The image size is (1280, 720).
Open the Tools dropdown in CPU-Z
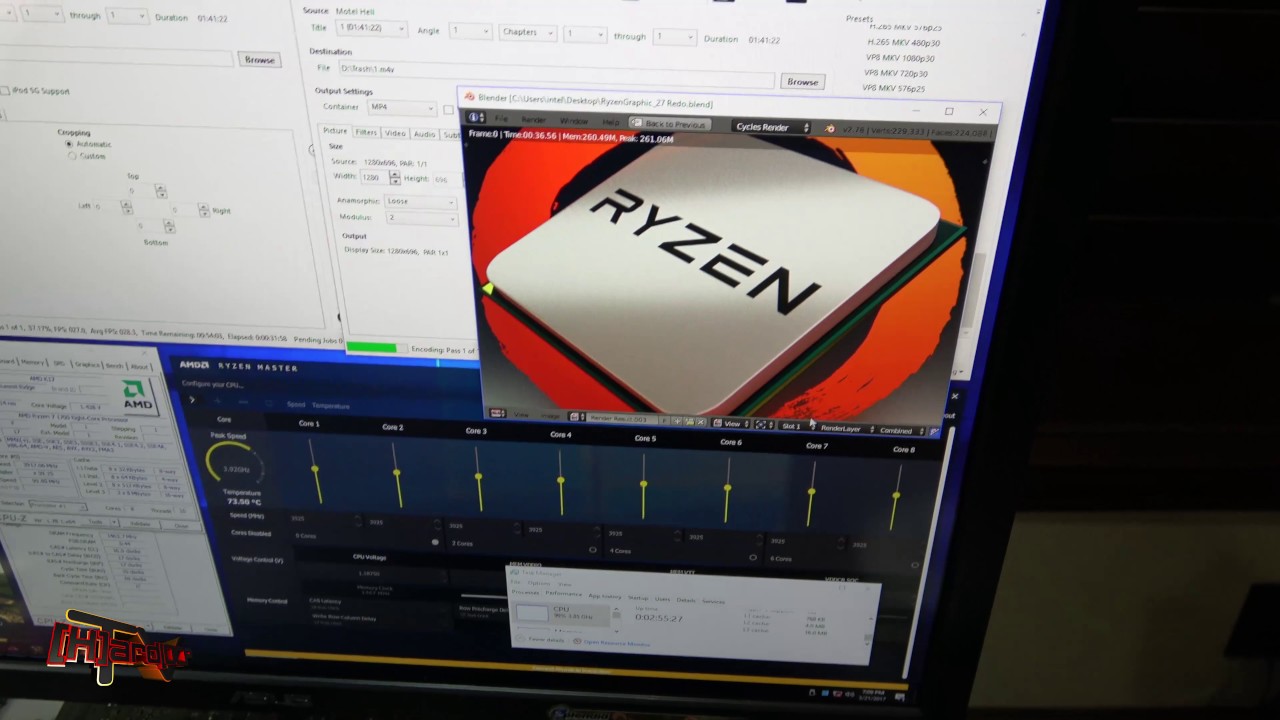100,522
